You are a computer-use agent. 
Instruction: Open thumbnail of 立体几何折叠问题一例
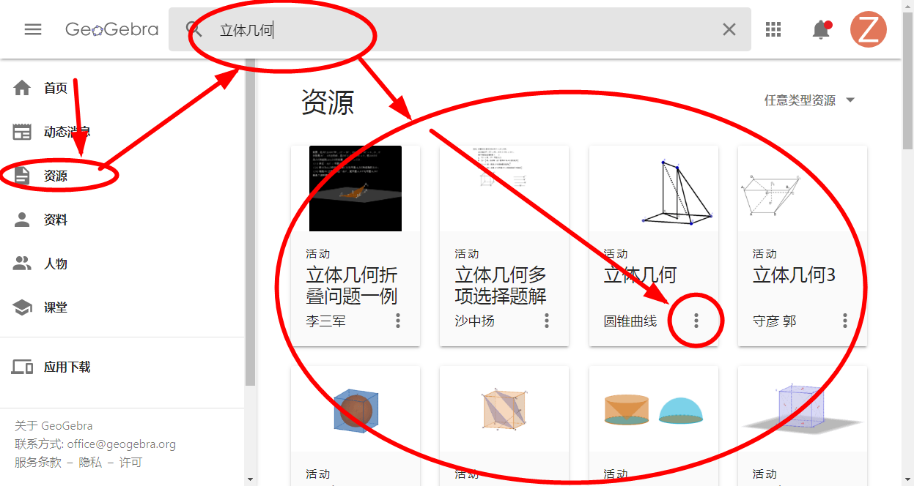point(356,188)
